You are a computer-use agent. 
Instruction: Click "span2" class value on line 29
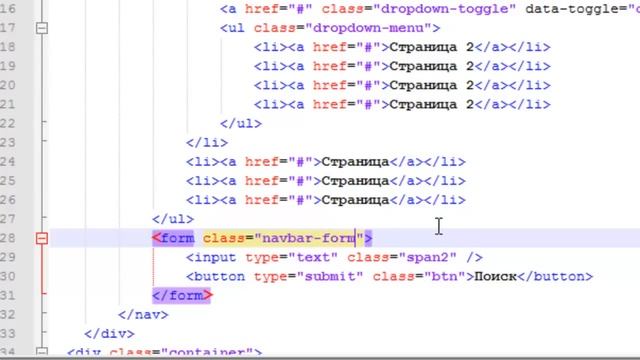click(x=427, y=258)
